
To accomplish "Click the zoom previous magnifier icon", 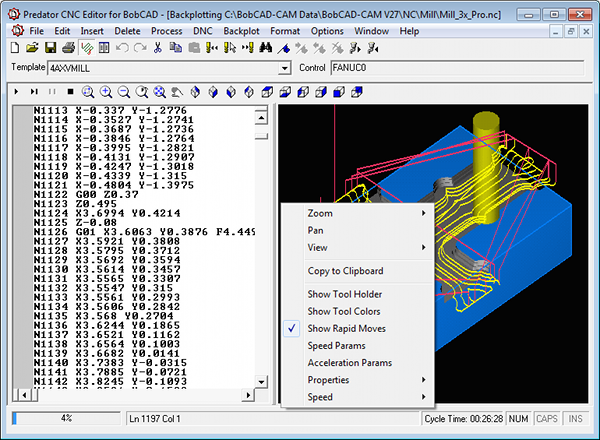I will (x=142, y=92).
